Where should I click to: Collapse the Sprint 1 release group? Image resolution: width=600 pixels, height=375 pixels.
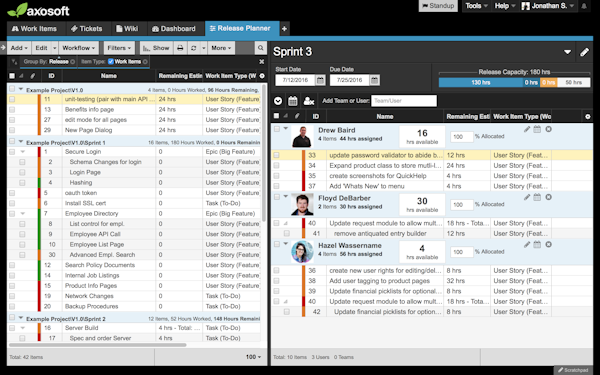pos(21,142)
